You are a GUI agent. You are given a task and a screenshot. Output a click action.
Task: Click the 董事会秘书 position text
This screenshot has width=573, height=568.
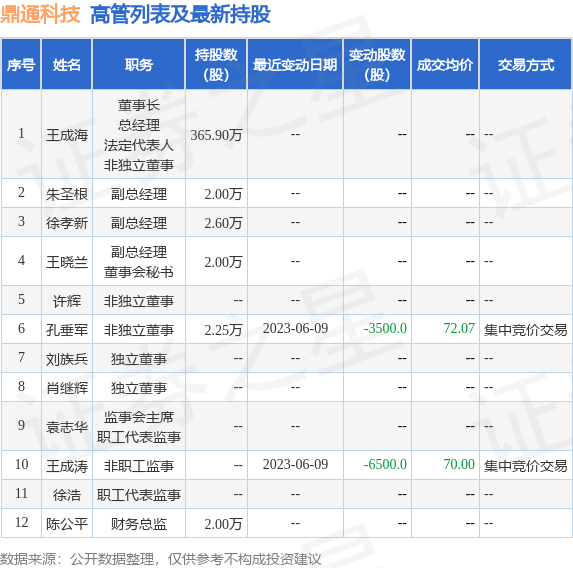[x=139, y=272]
